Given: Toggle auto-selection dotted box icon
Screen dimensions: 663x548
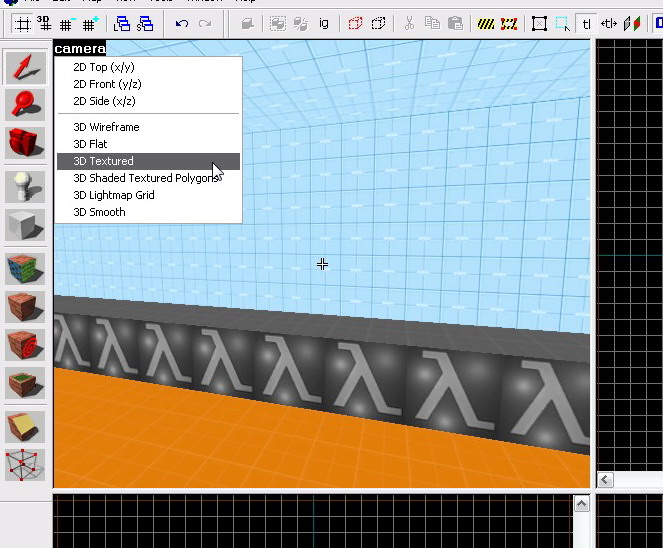Looking at the screenshot, I should [562, 24].
